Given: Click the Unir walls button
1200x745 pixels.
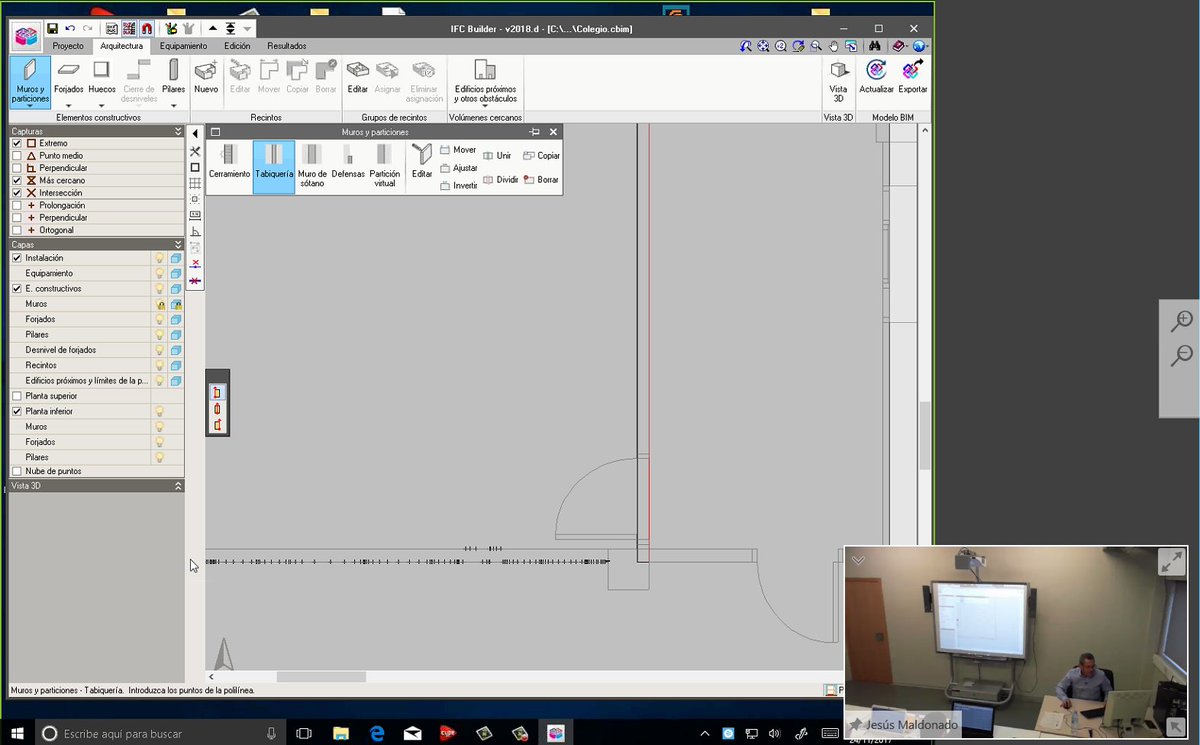Looking at the screenshot, I should pos(497,156).
